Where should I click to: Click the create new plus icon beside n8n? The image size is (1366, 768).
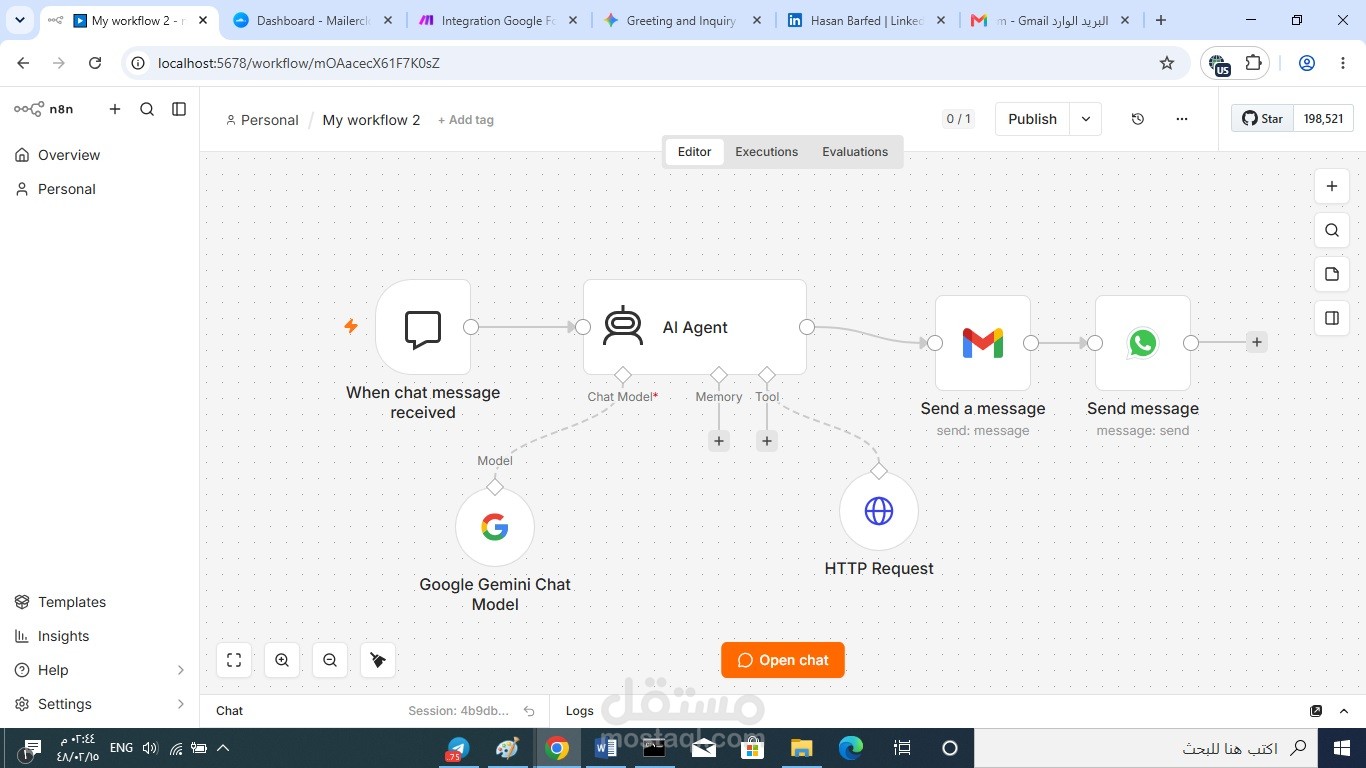click(x=115, y=109)
